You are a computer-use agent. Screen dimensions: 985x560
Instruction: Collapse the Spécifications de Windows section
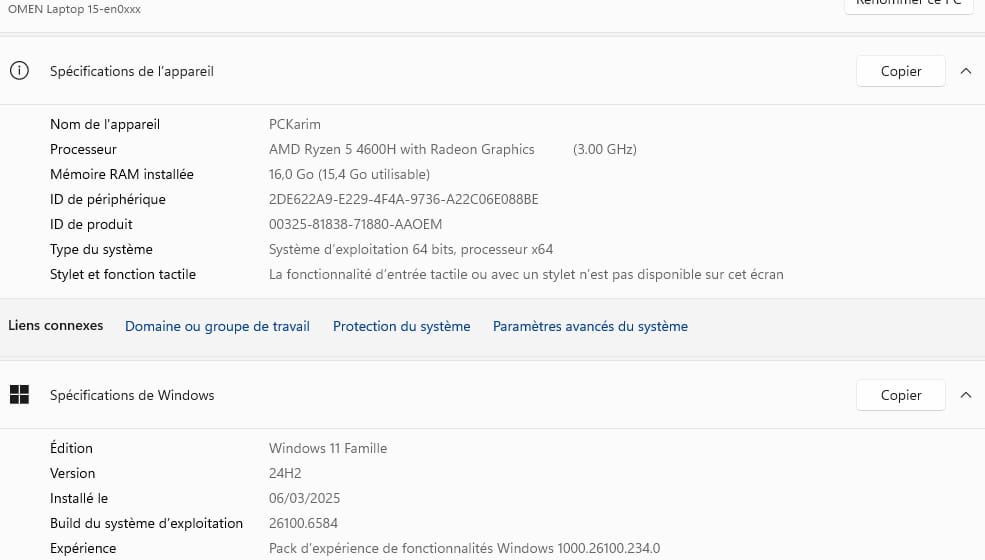[965, 395]
